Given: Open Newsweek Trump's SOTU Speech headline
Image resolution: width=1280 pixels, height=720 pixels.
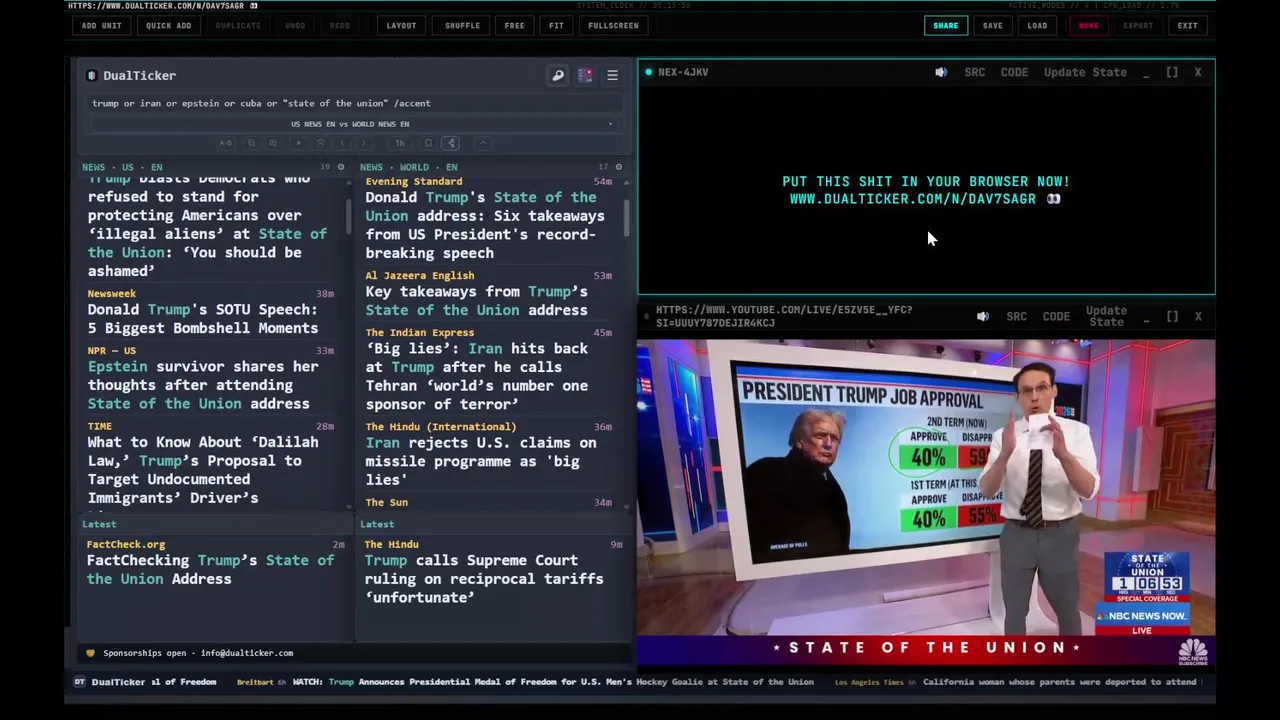Looking at the screenshot, I should coord(203,319).
